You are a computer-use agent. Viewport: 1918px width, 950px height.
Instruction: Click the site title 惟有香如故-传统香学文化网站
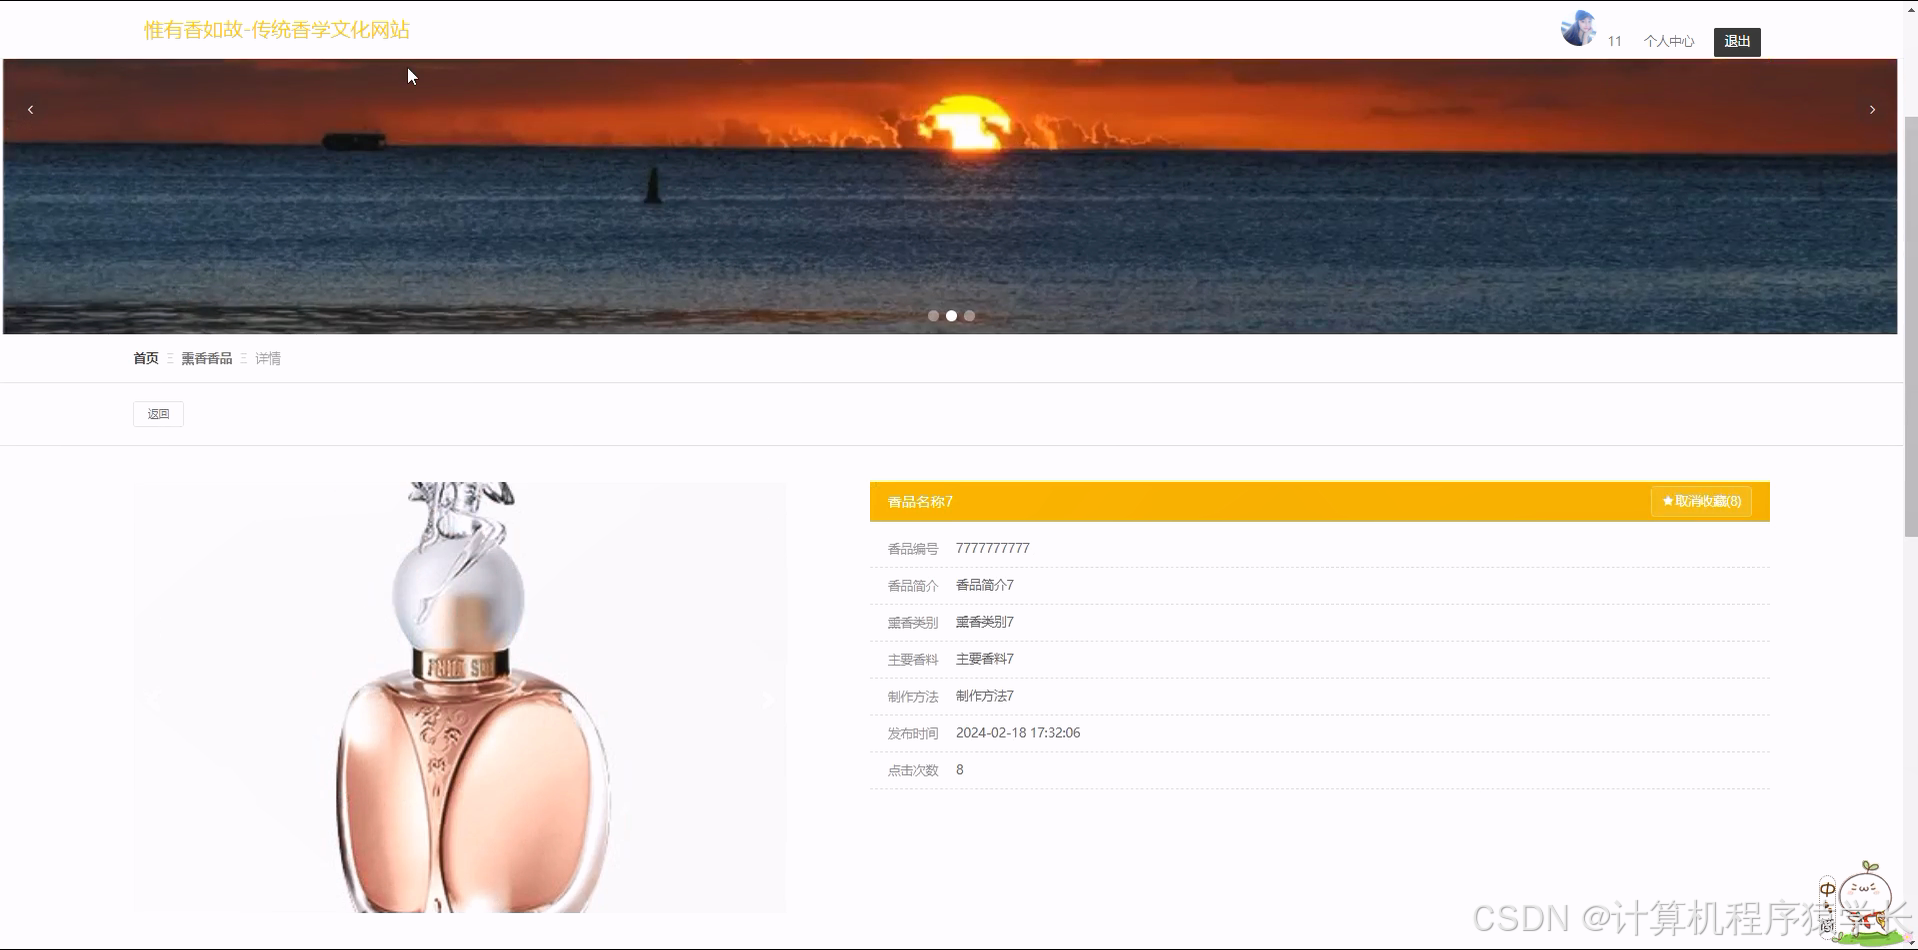click(277, 30)
